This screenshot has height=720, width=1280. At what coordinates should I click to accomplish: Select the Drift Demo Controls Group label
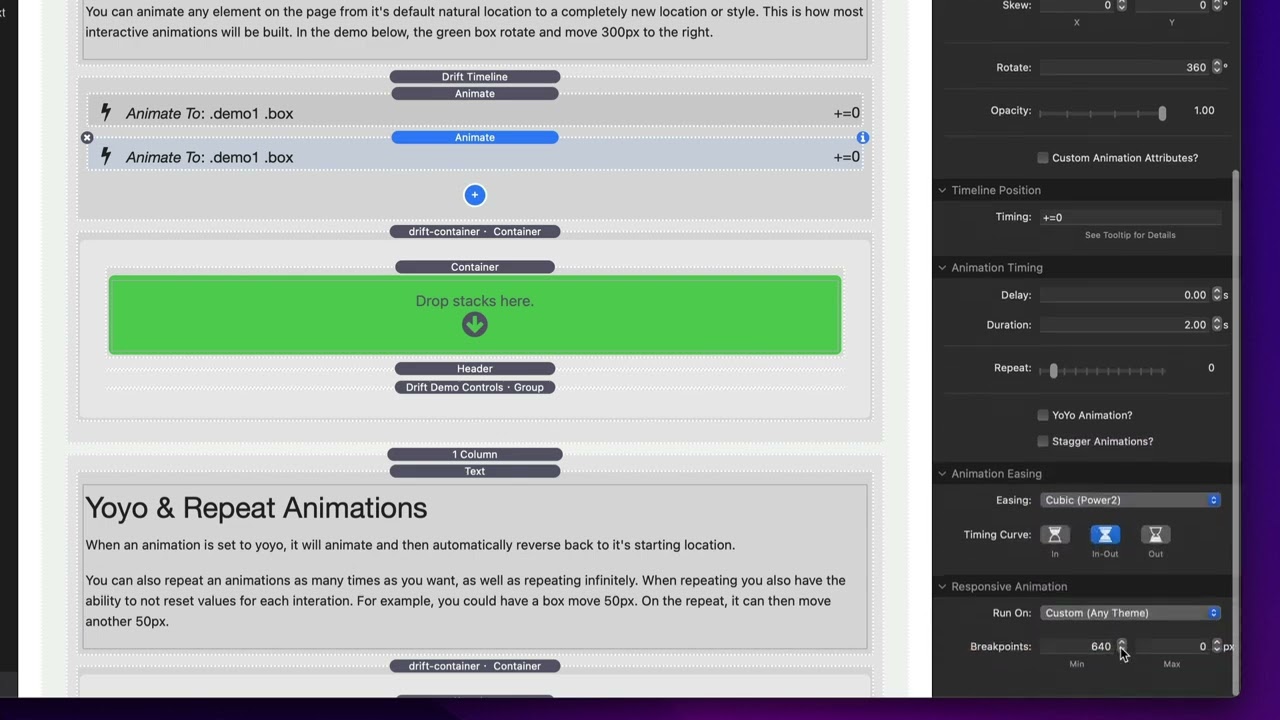click(x=475, y=387)
